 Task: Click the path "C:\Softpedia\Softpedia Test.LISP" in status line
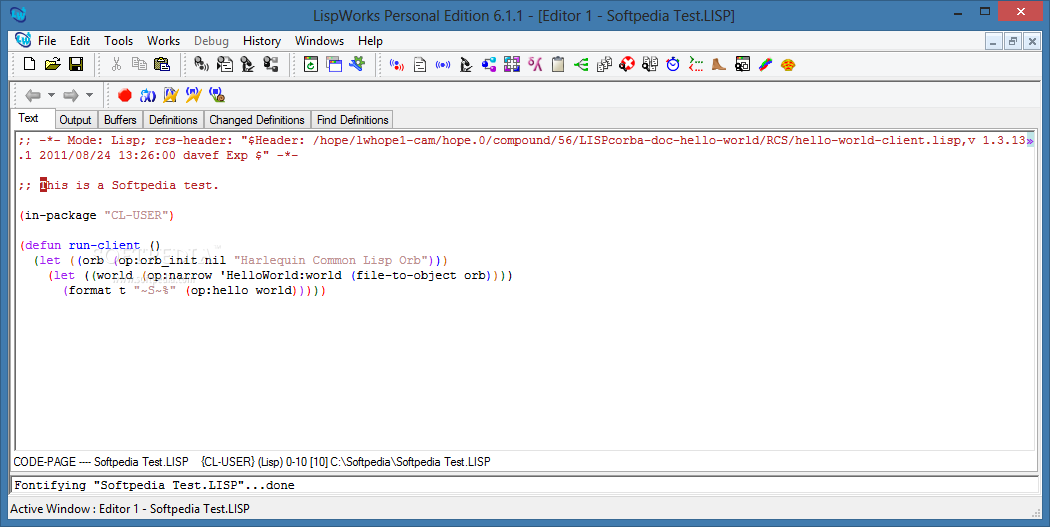[410, 461]
